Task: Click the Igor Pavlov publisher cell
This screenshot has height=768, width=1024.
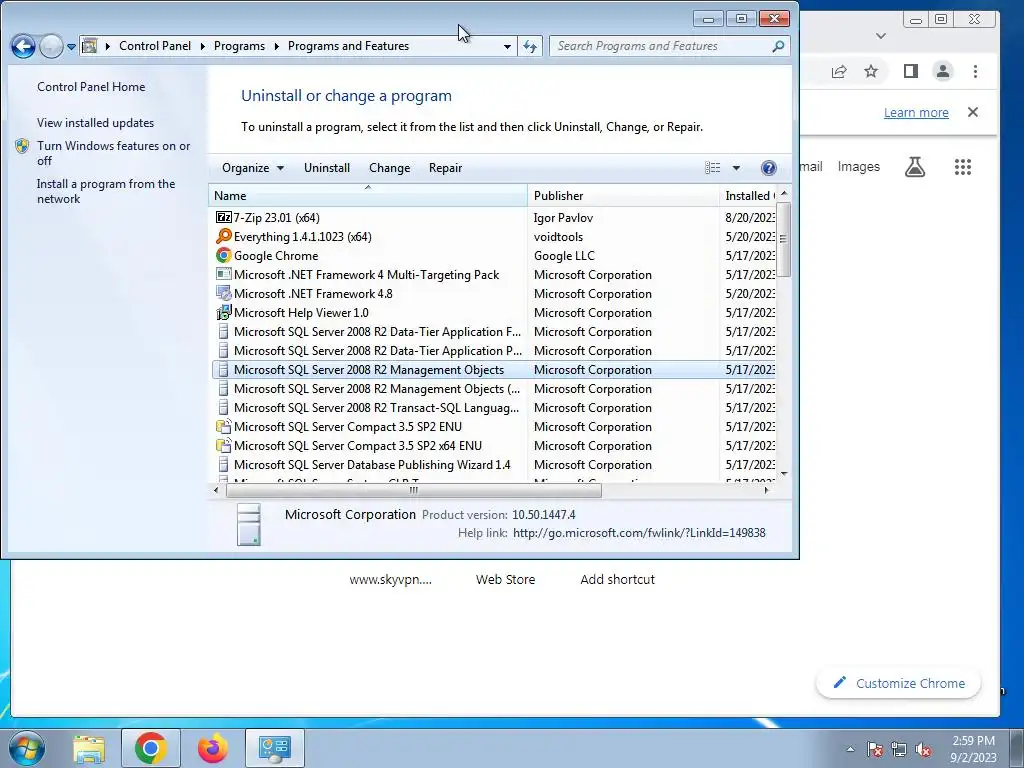Action: coord(563,217)
